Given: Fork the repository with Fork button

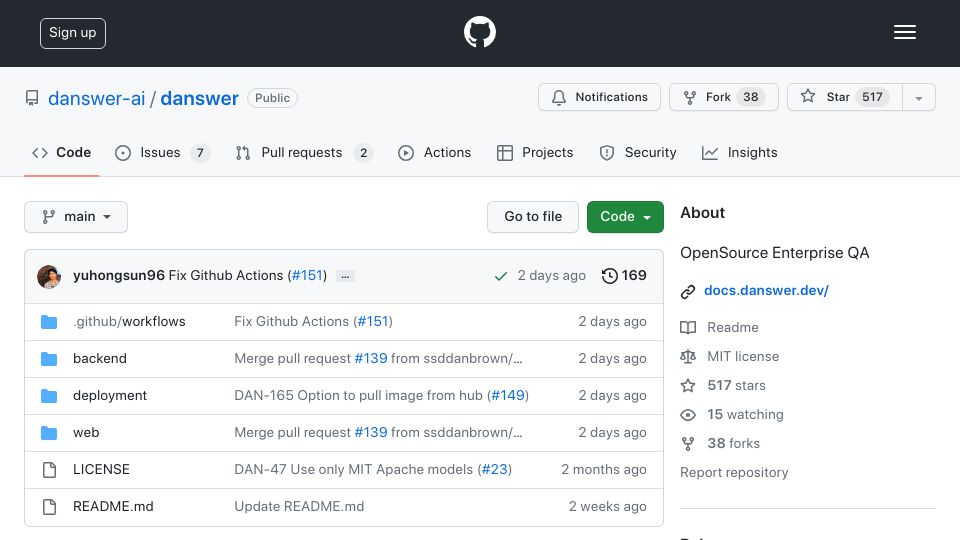Looking at the screenshot, I should [724, 97].
